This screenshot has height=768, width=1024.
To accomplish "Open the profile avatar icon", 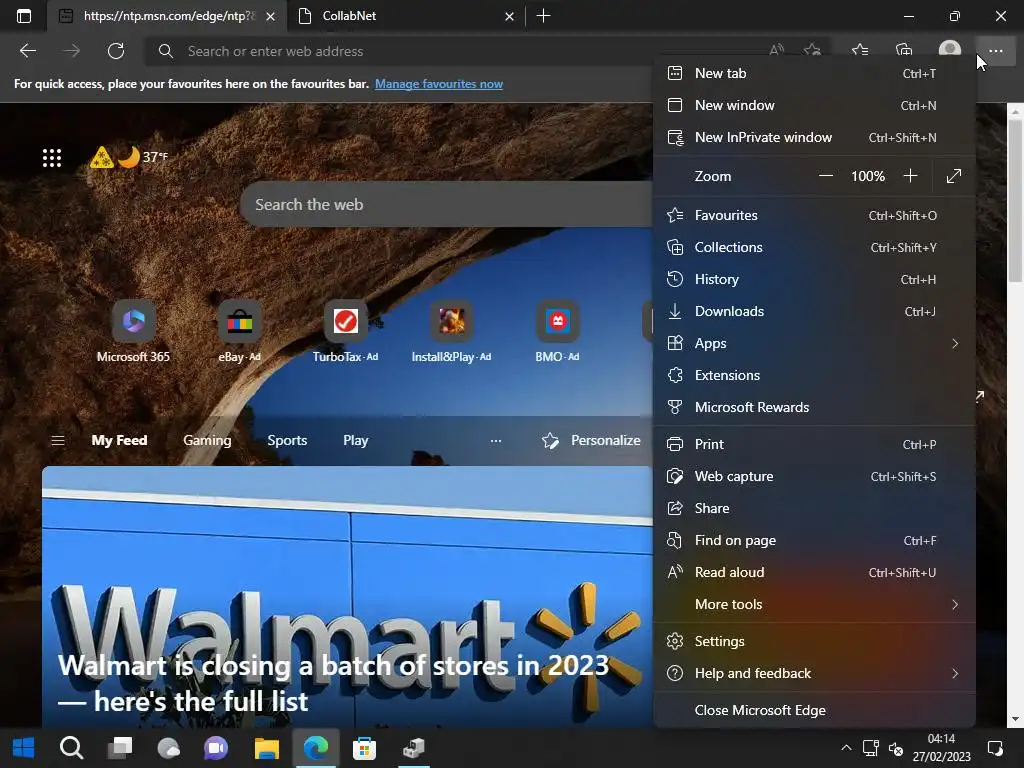I will (950, 50).
